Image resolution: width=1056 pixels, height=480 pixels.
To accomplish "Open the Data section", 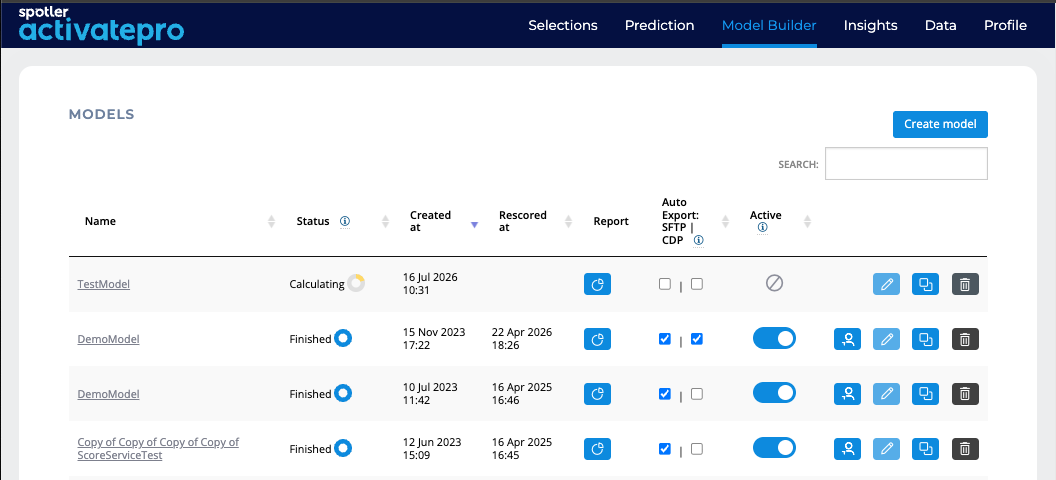I will pos(941,26).
